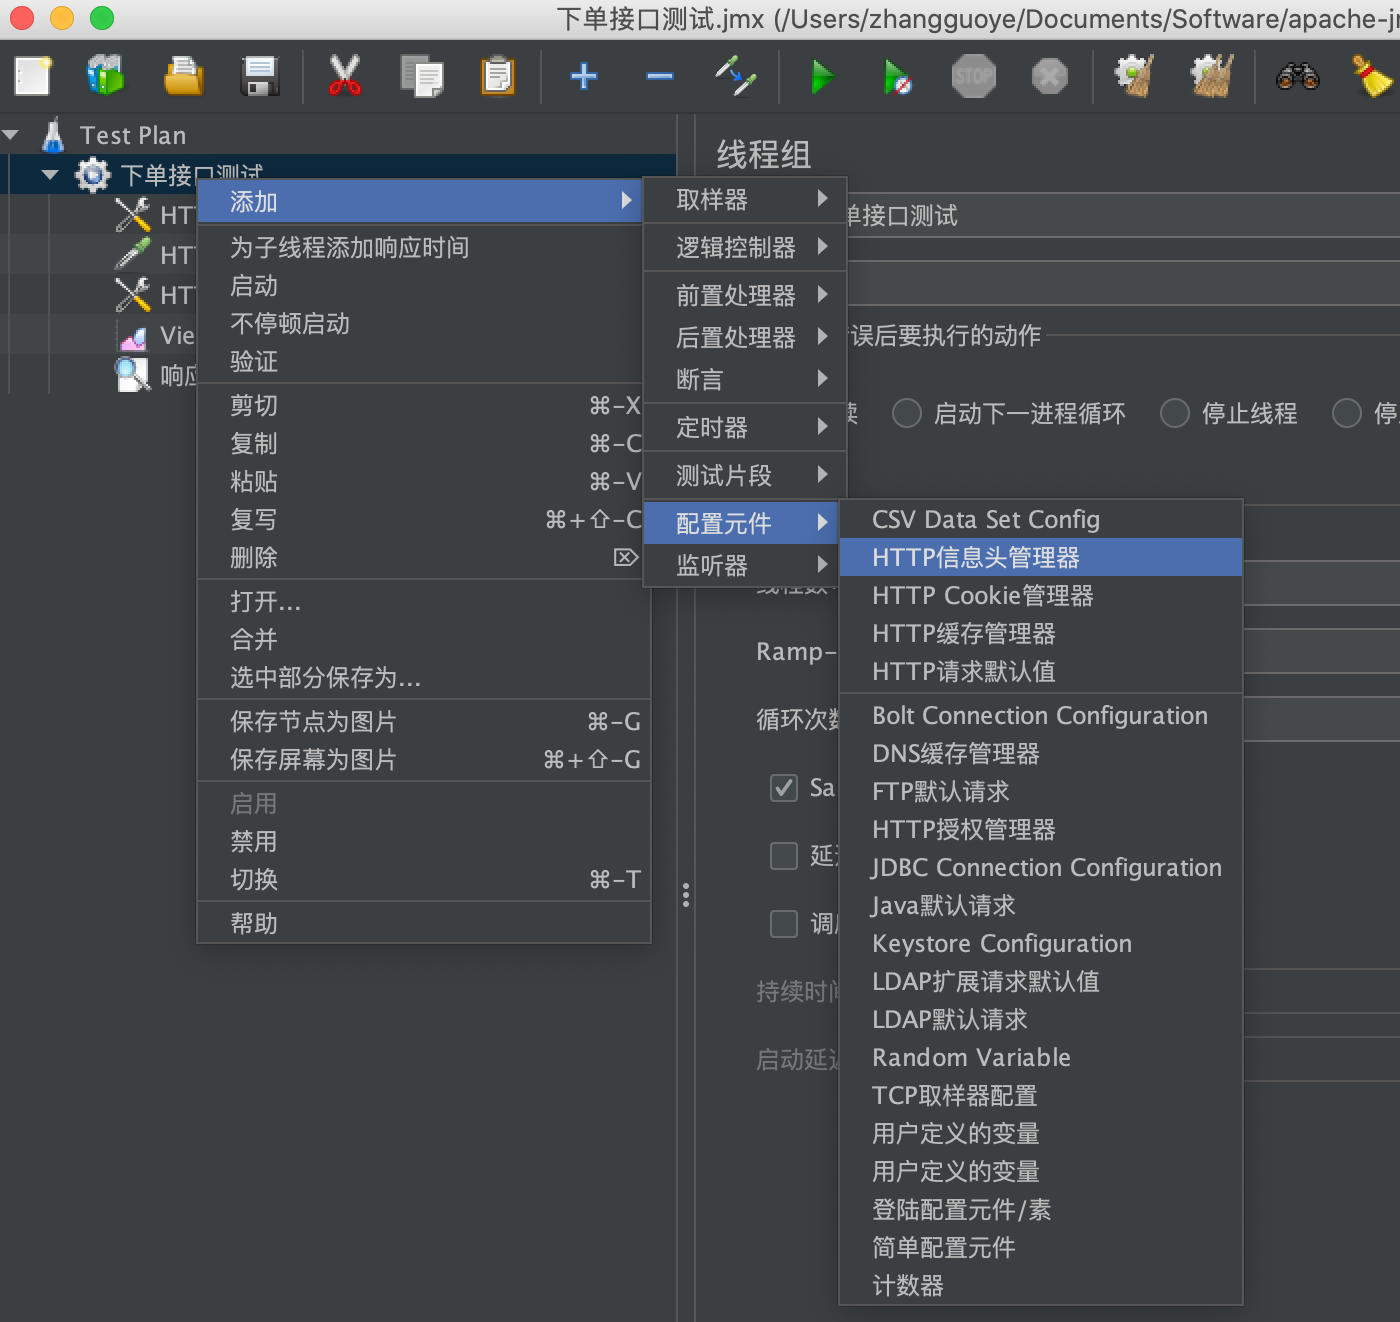
Task: Click 启动 in context menu
Action: pyautogui.click(x=424, y=285)
